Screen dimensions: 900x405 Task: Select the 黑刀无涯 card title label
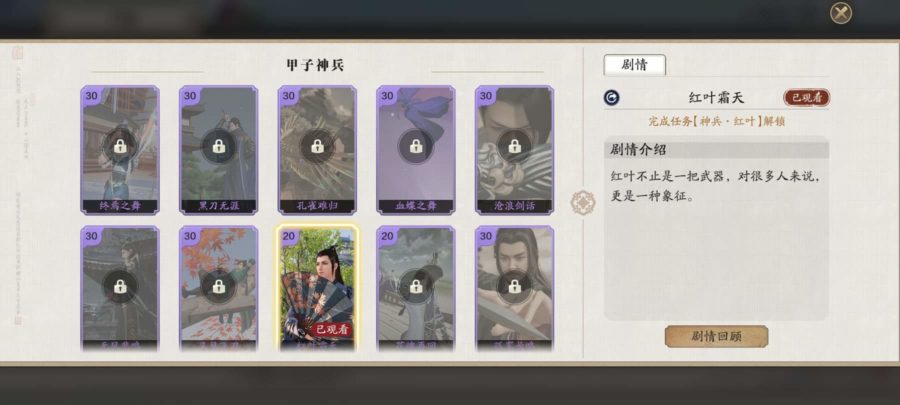pyautogui.click(x=219, y=206)
